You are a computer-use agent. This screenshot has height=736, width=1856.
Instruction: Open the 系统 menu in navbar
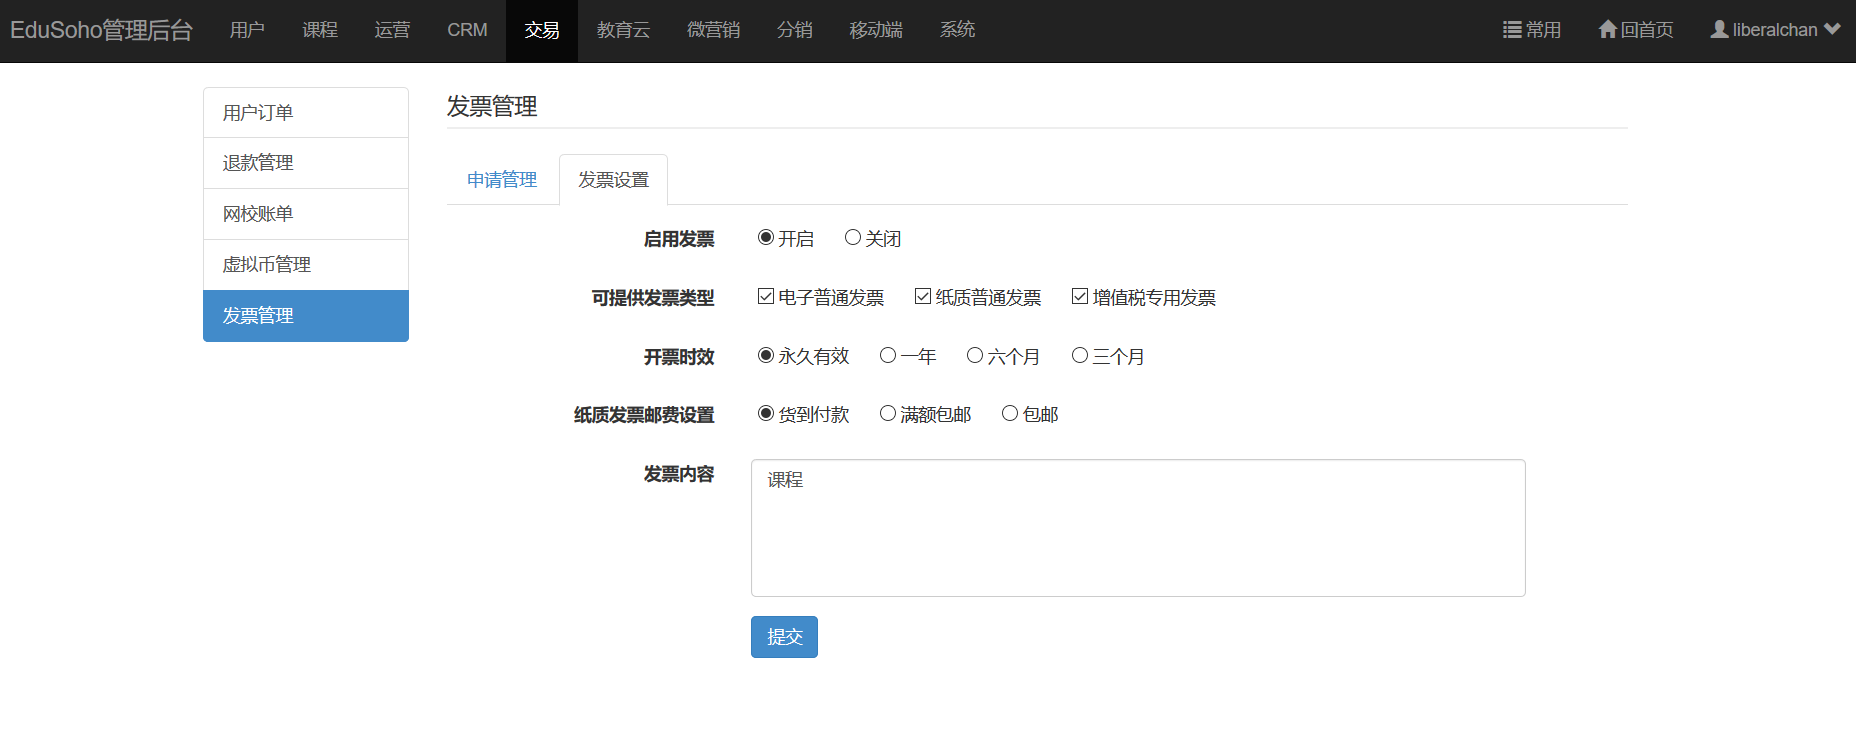pos(957,30)
